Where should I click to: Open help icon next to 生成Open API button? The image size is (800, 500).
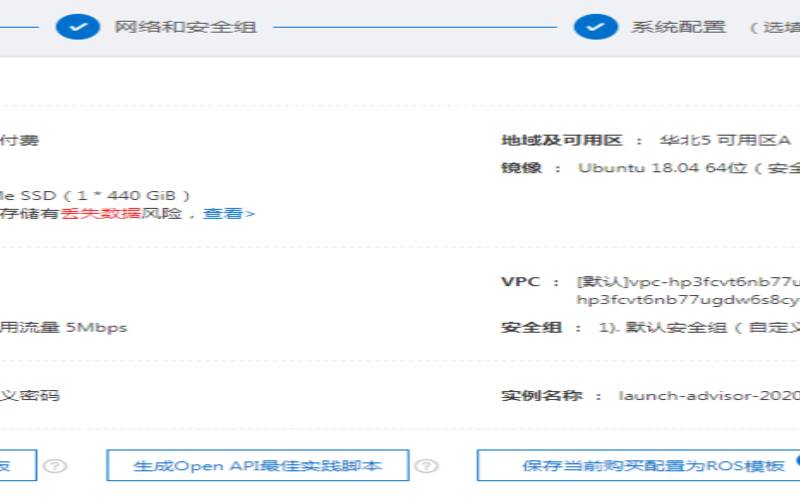(x=426, y=466)
